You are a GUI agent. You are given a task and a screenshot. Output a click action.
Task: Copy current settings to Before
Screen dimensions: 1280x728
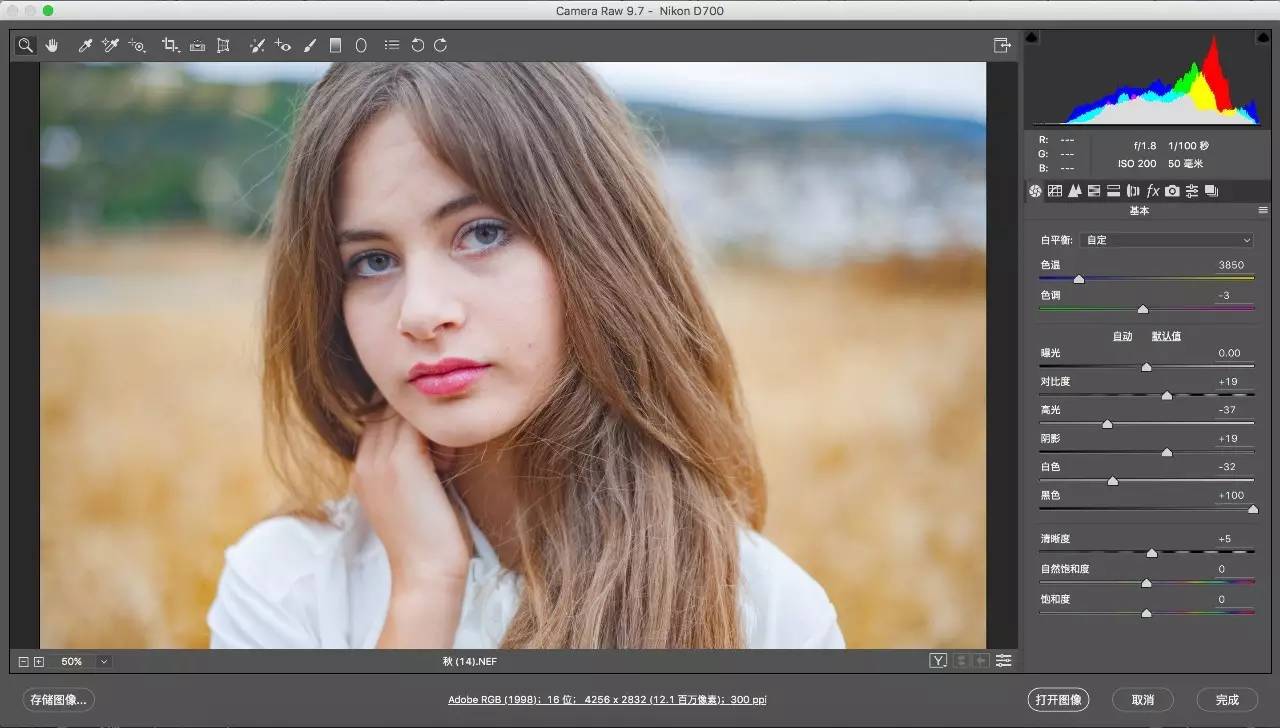[982, 661]
